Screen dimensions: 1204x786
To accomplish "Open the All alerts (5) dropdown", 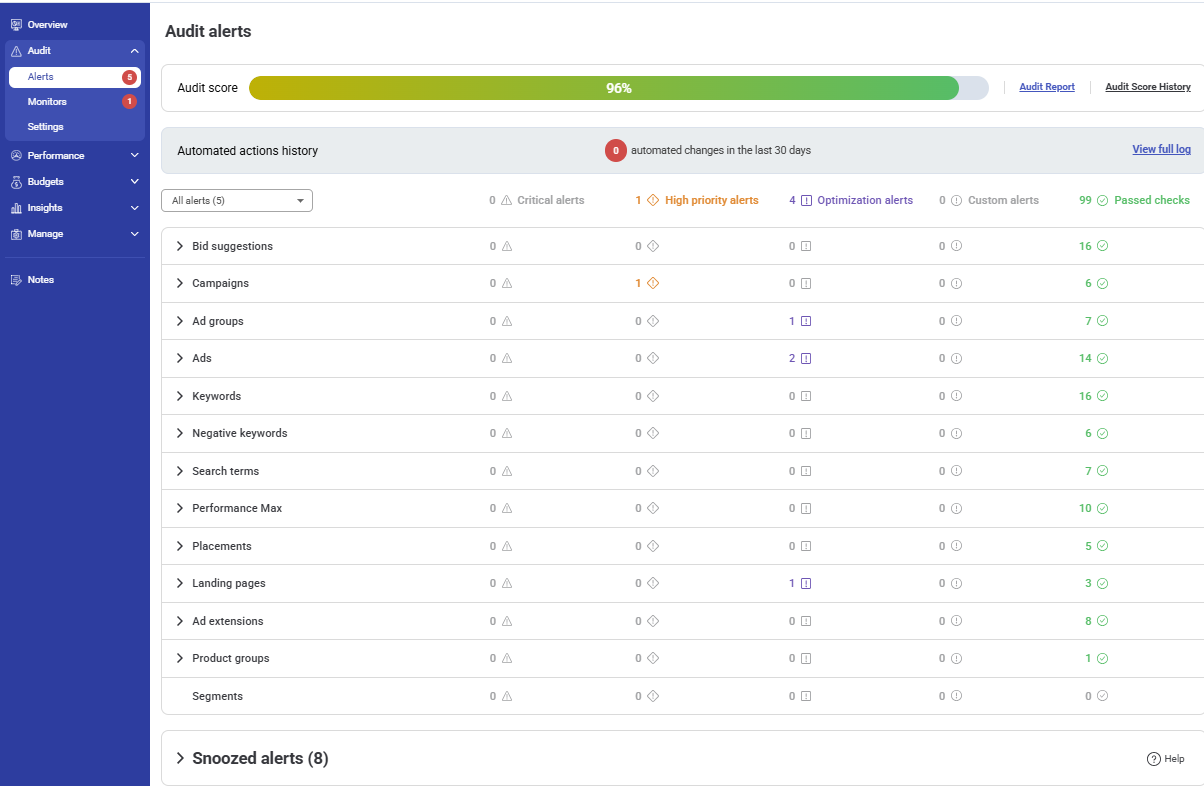I will coord(236,200).
